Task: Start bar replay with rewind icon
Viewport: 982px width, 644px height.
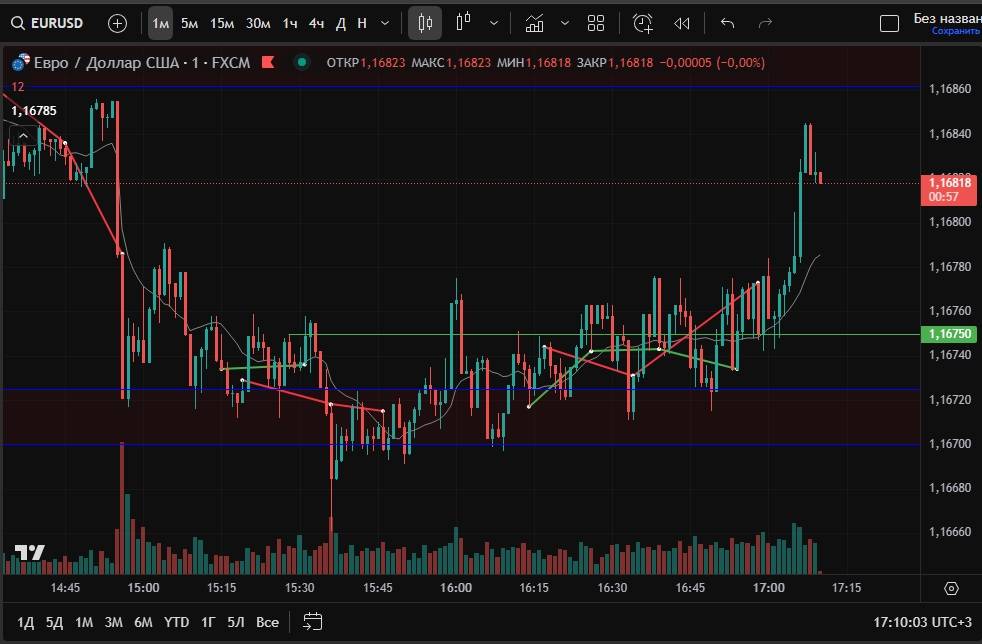Action: pyautogui.click(x=682, y=23)
